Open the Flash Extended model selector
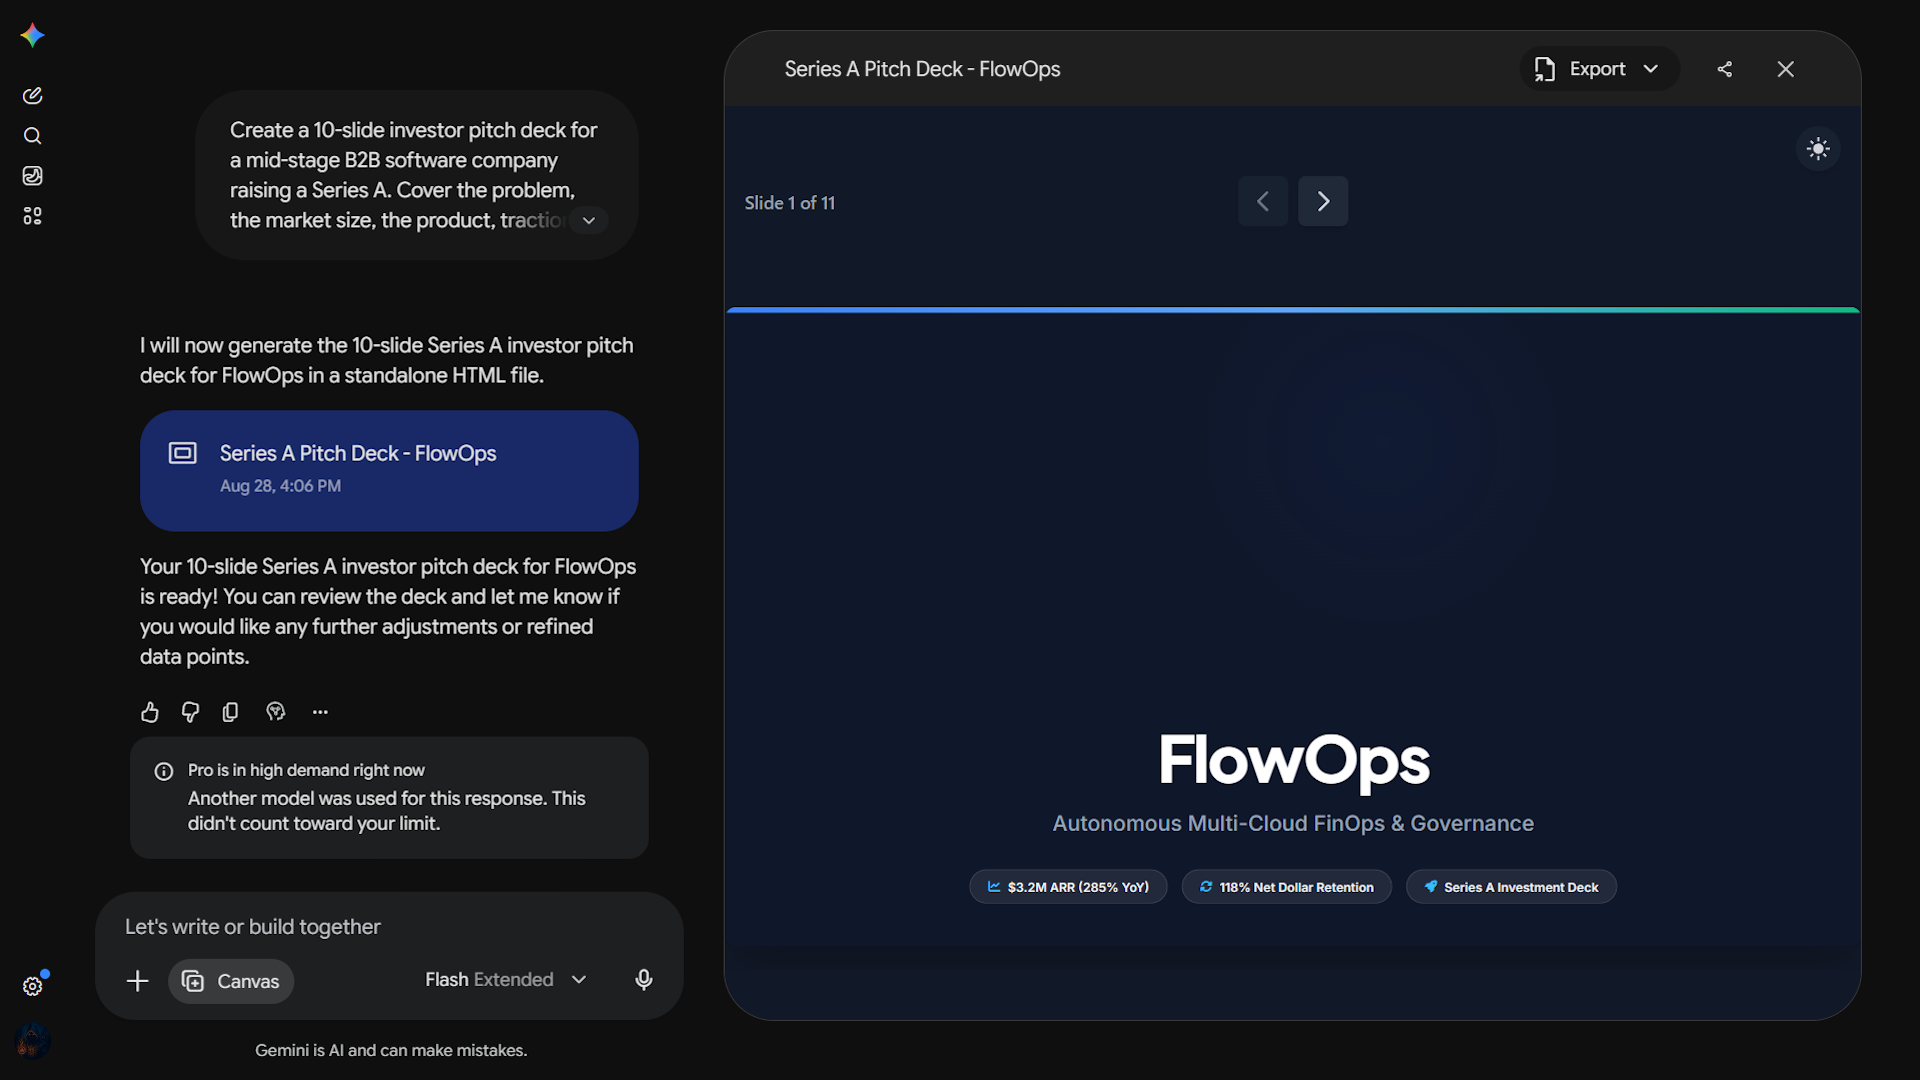1920x1080 pixels. coord(506,980)
